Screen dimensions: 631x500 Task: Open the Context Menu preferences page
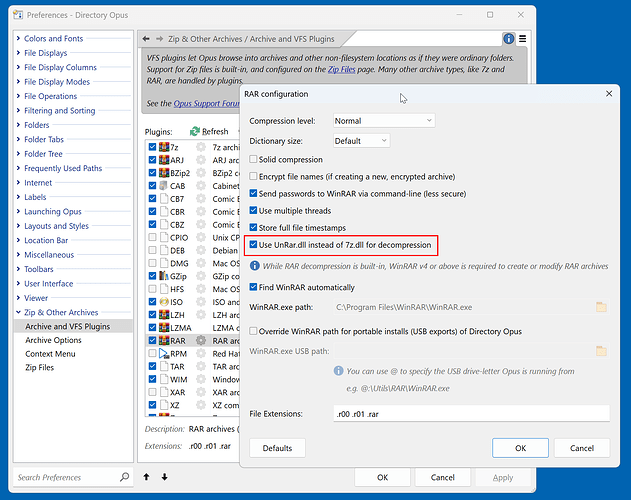tap(50, 353)
